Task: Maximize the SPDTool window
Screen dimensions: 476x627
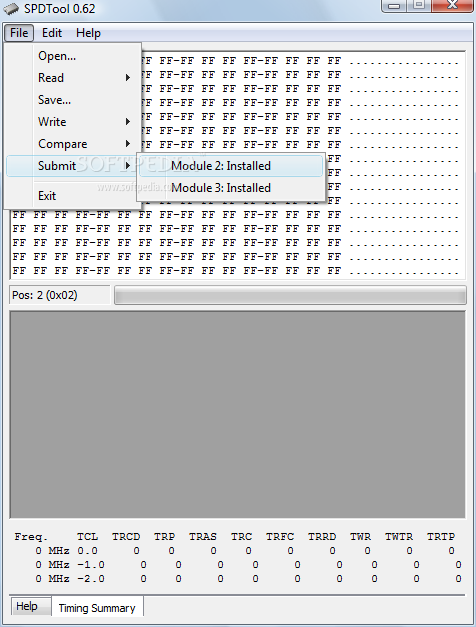Action: 418,6
